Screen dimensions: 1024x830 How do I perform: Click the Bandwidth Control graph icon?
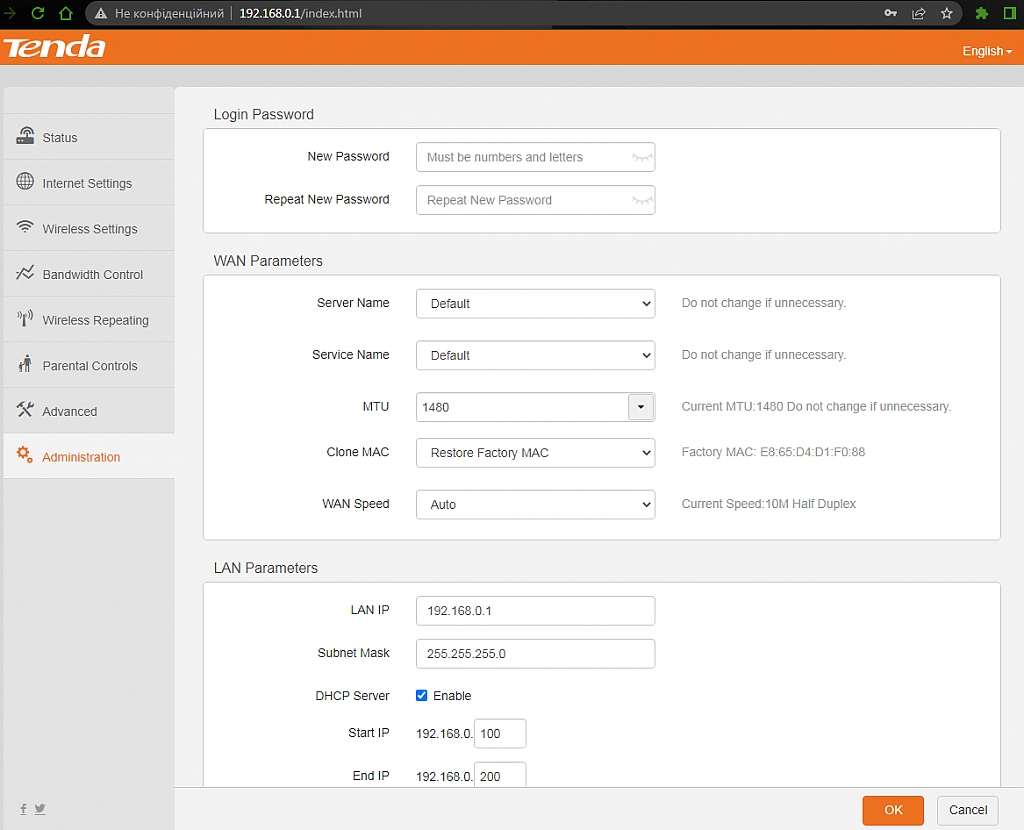25,273
